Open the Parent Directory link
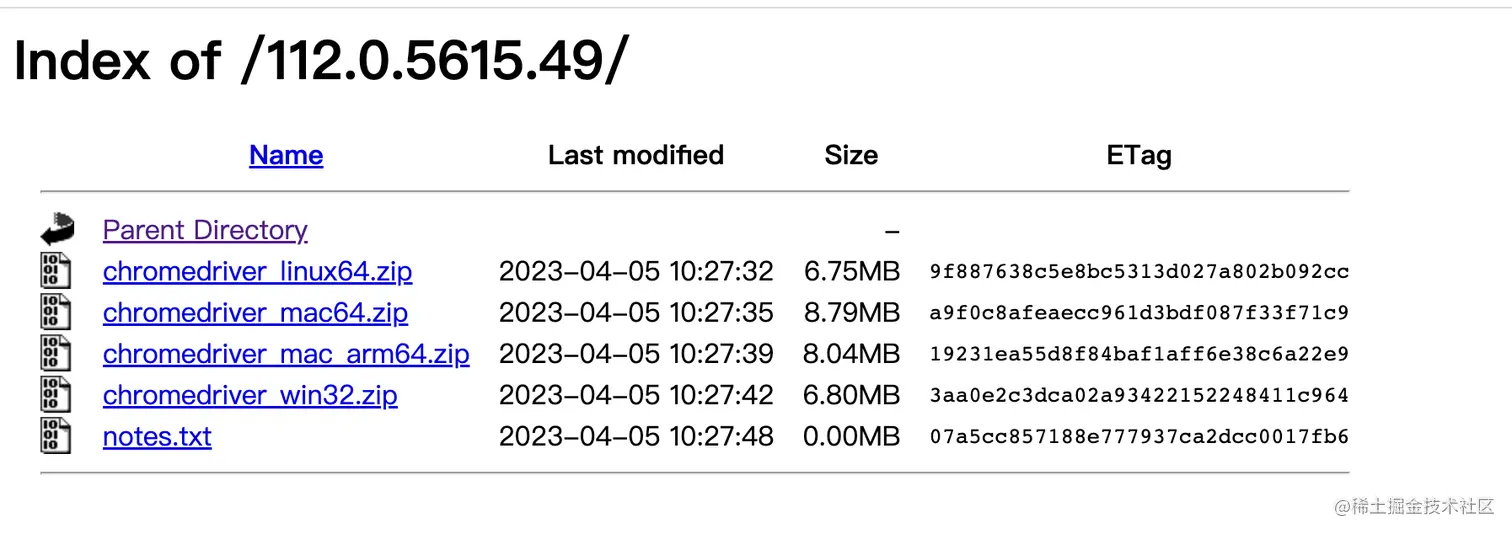 (x=205, y=230)
